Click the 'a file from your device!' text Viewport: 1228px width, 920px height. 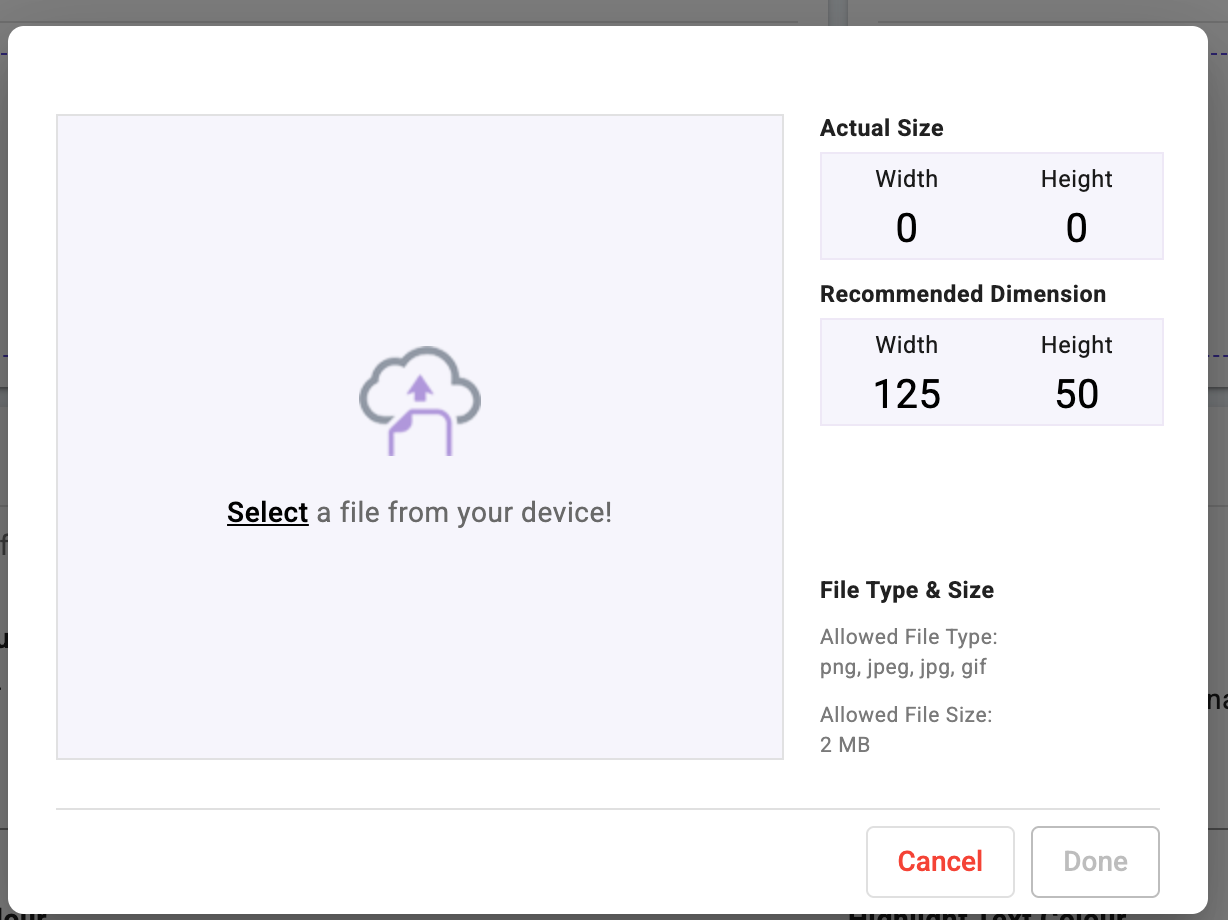click(464, 513)
